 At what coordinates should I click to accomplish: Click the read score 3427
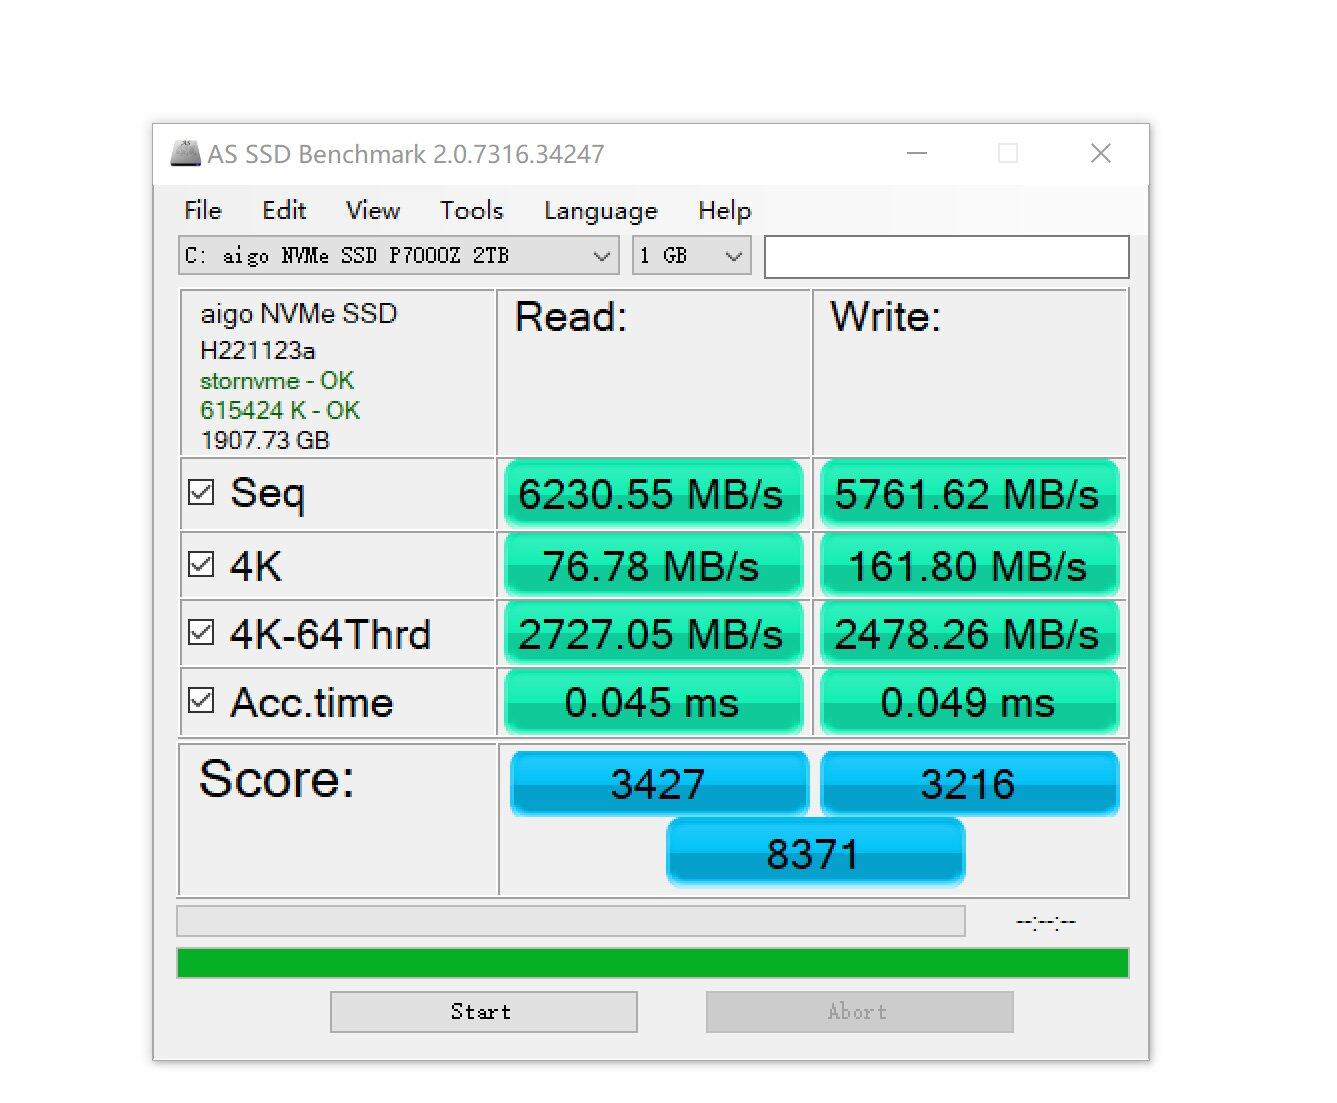659,783
